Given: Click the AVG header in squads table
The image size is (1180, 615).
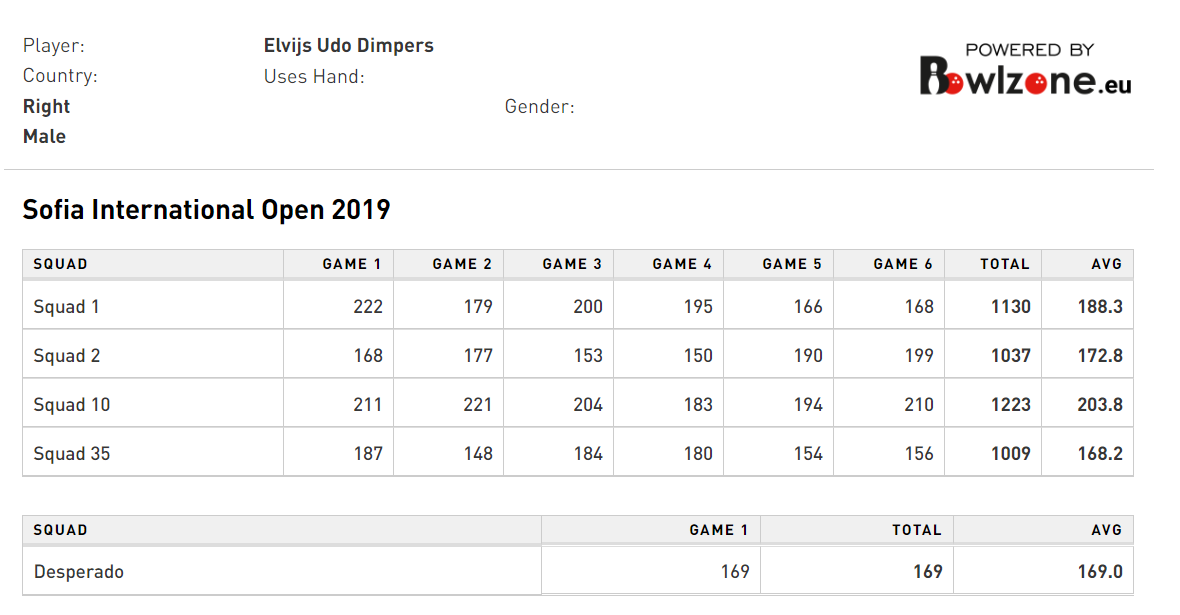Looking at the screenshot, I should click(x=1107, y=264).
